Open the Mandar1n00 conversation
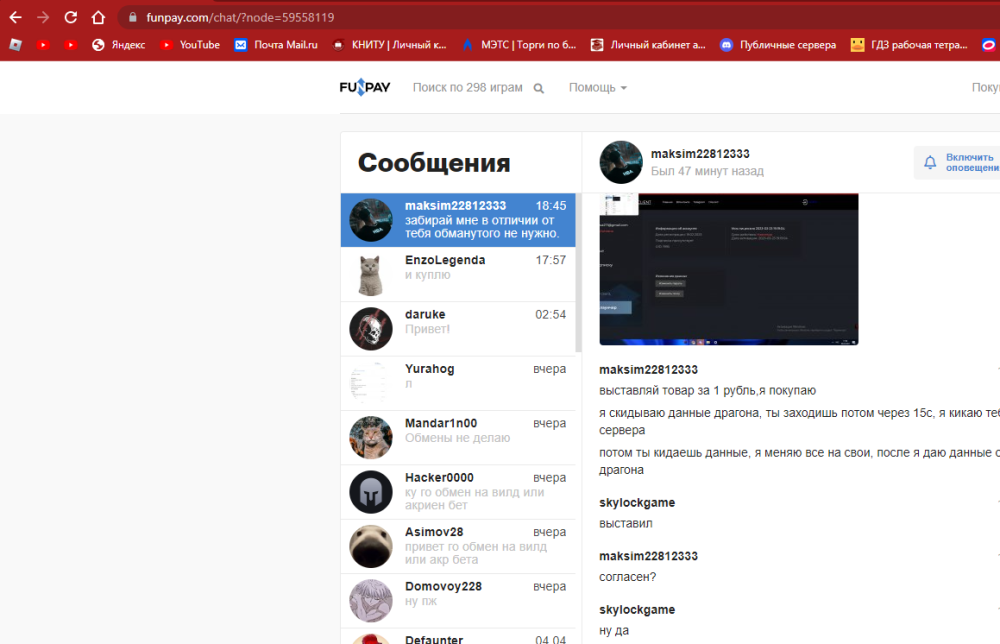The image size is (1000, 644). pyautogui.click(x=458, y=437)
